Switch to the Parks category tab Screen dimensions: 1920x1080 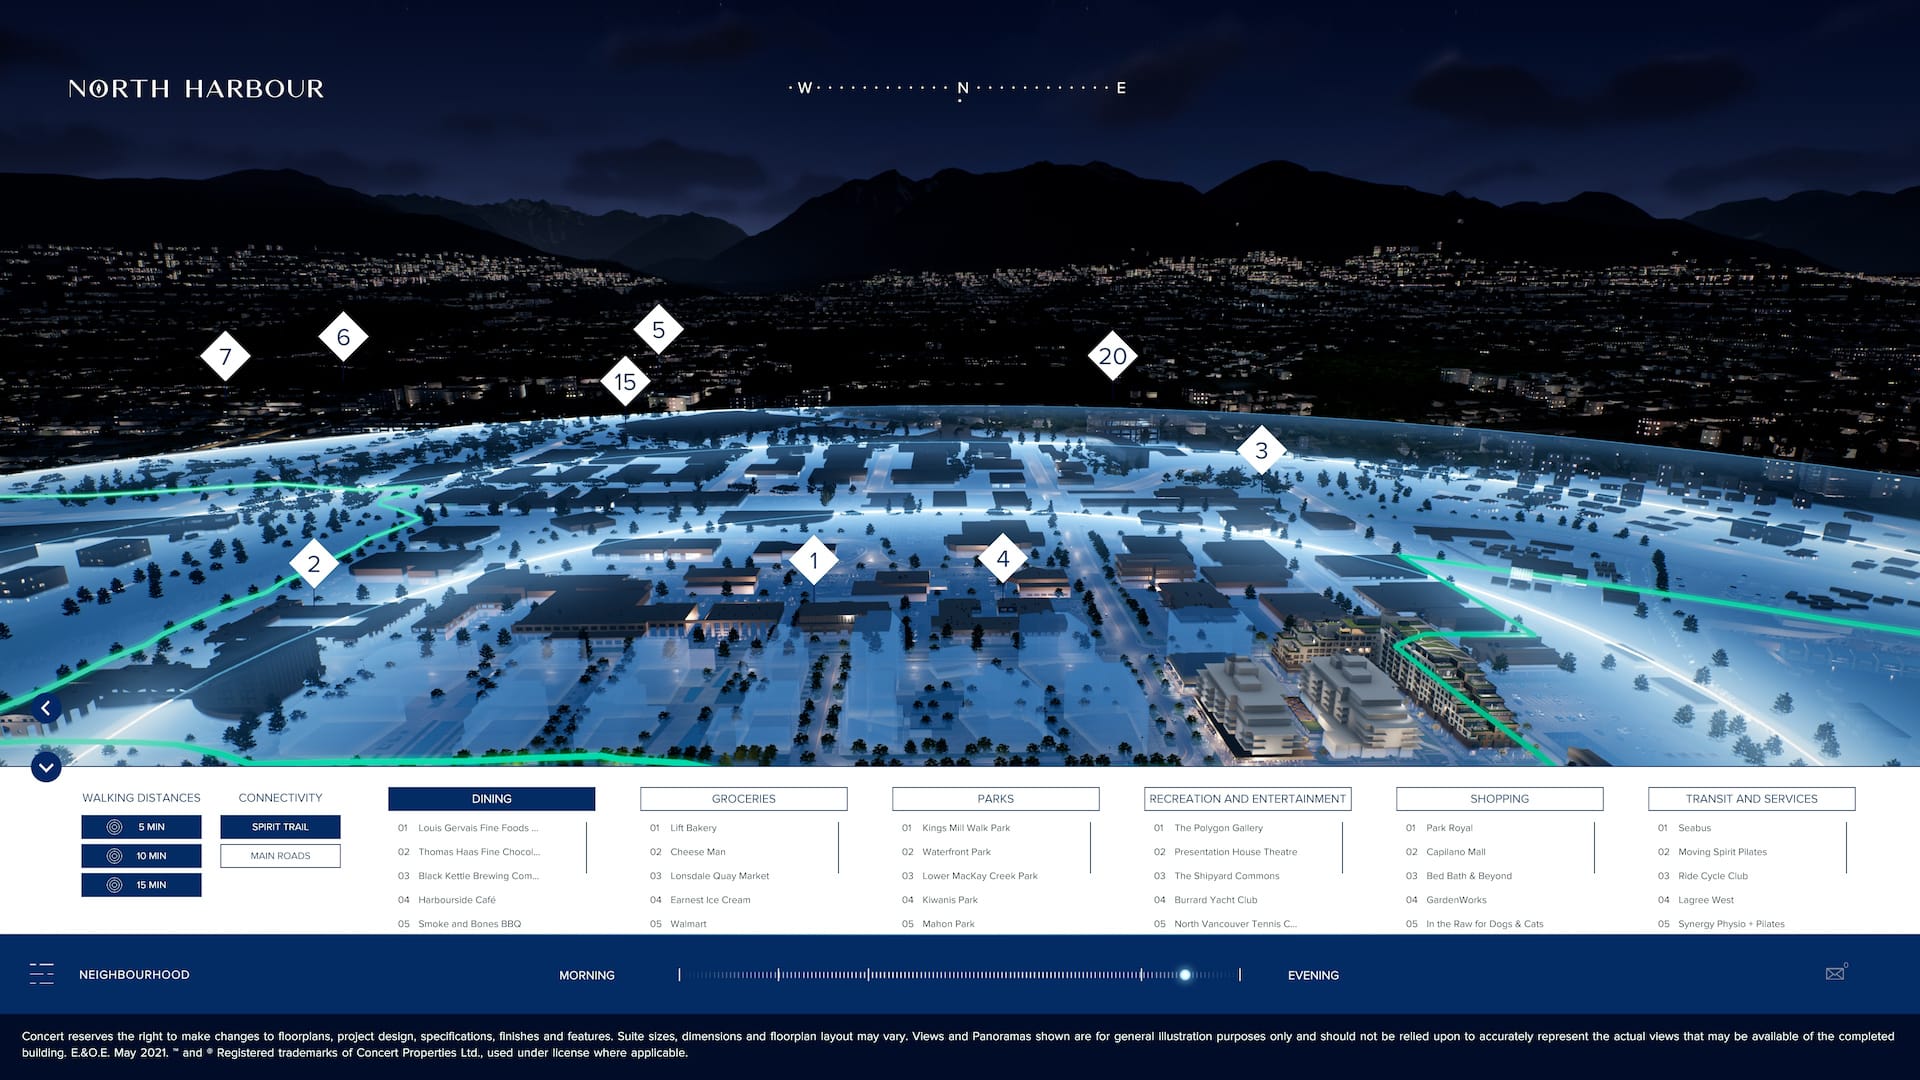coord(995,799)
